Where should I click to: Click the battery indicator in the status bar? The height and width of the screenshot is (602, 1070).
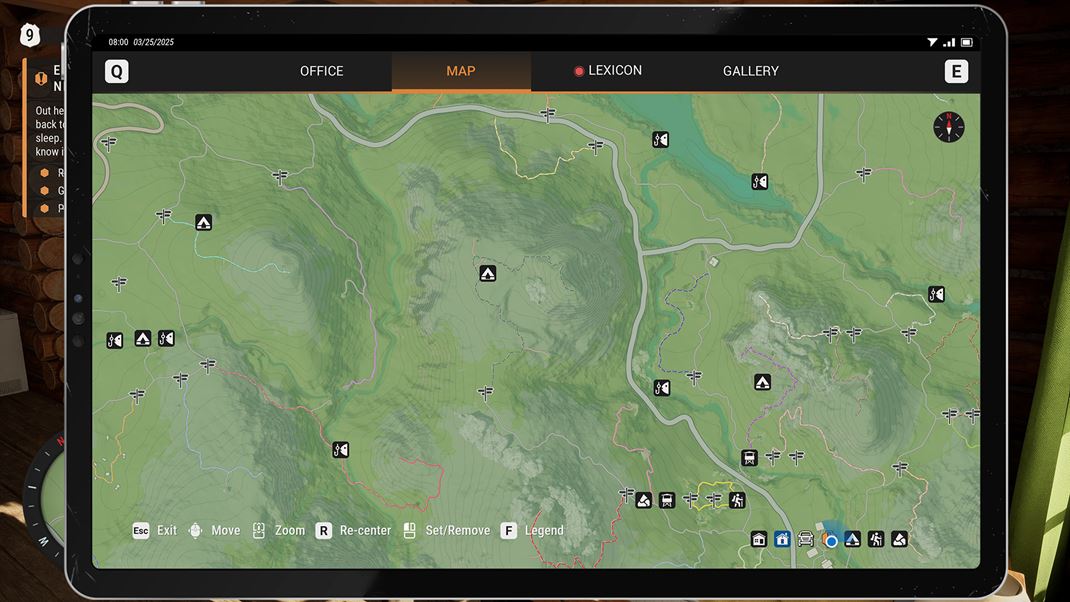[x=964, y=42]
